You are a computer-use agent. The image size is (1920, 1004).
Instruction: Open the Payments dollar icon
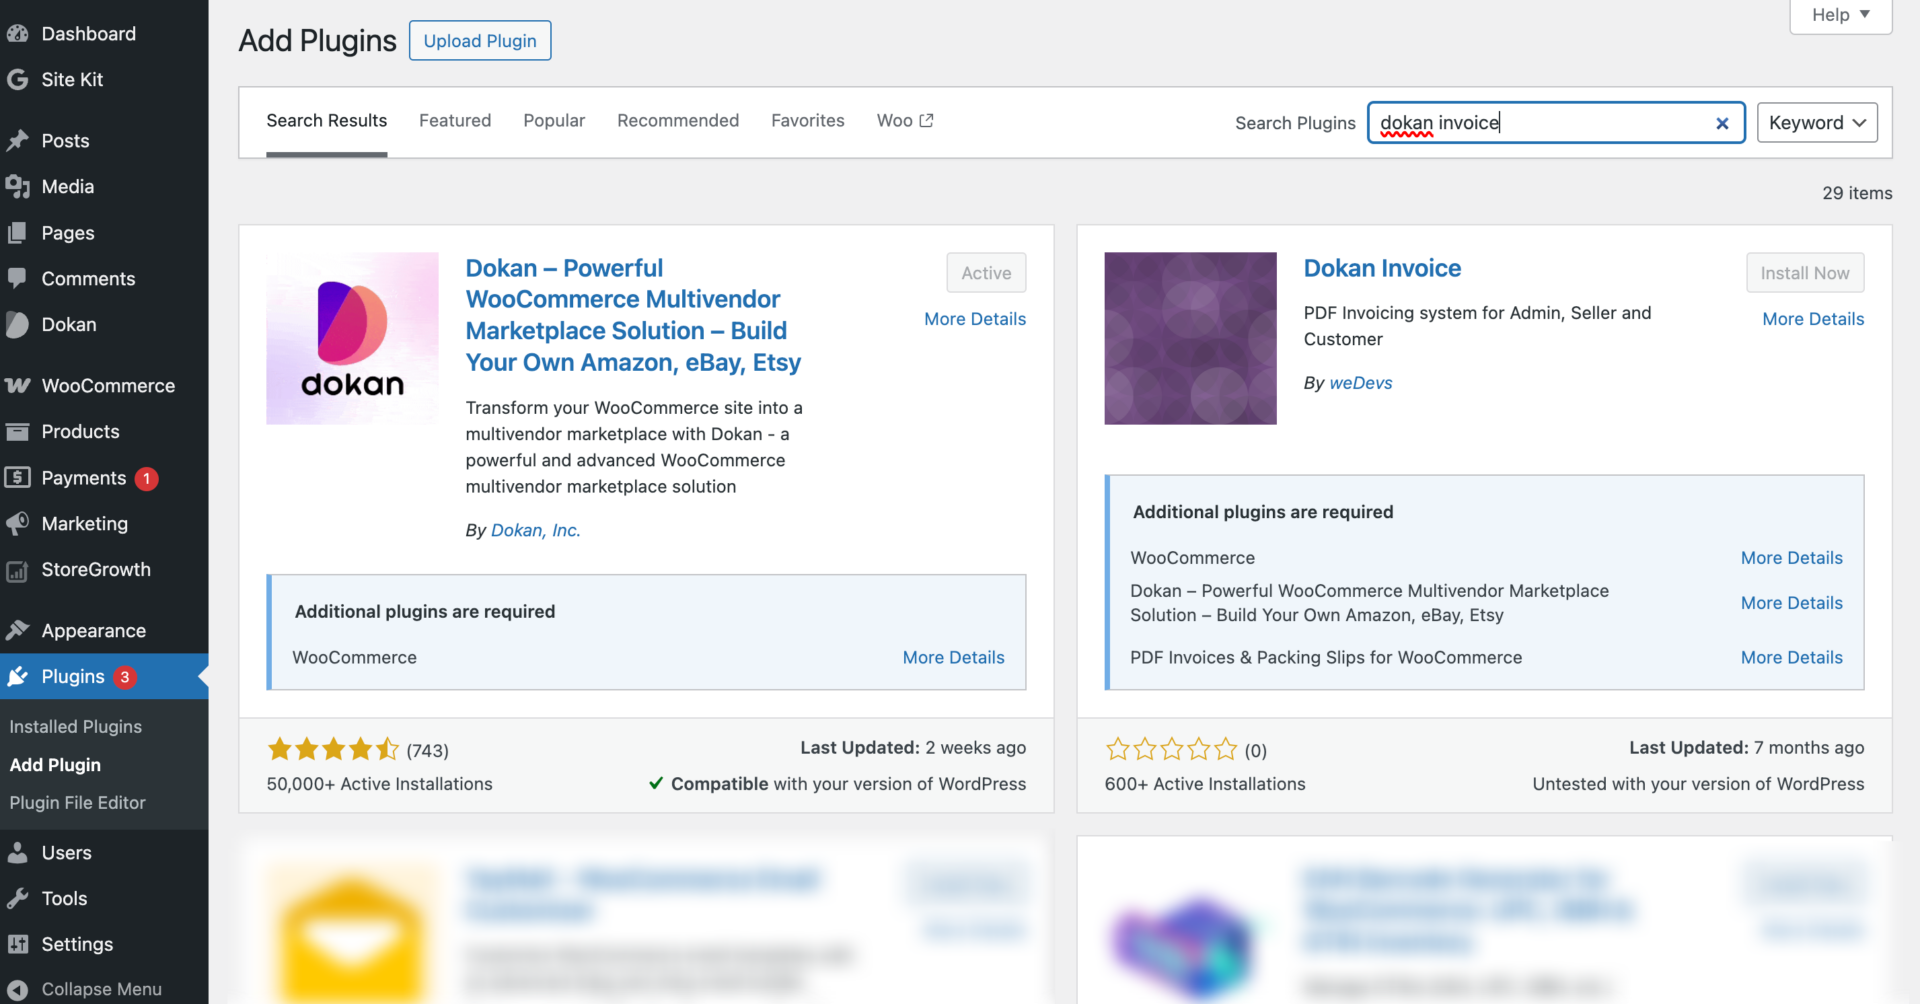point(17,478)
